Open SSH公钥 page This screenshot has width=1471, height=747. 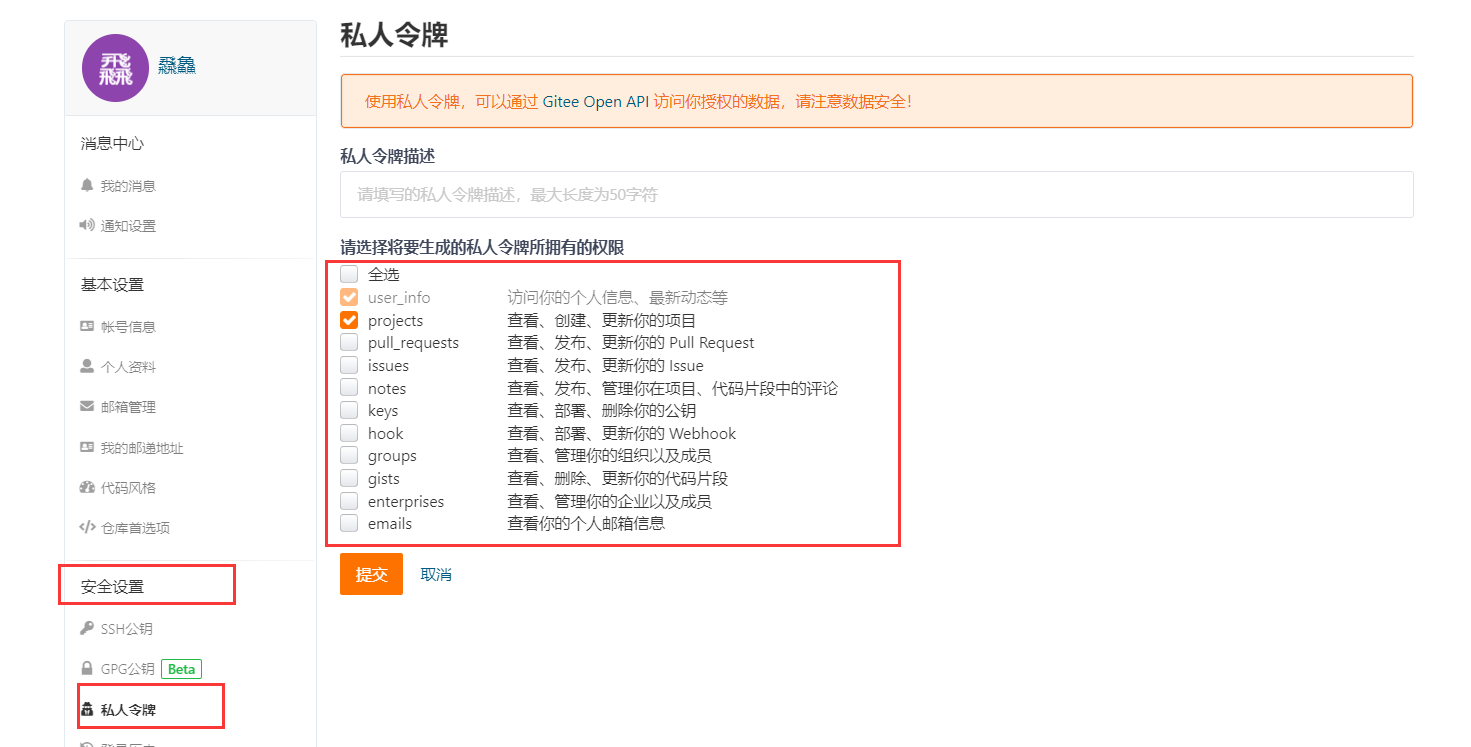tap(126, 629)
